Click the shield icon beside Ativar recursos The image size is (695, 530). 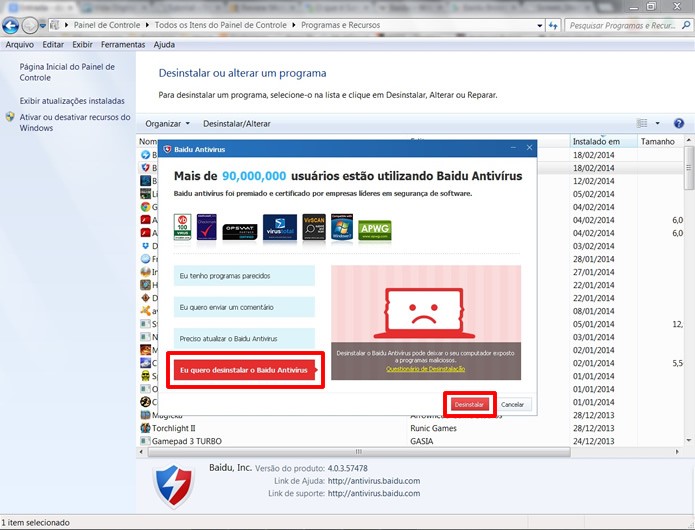coord(10,117)
